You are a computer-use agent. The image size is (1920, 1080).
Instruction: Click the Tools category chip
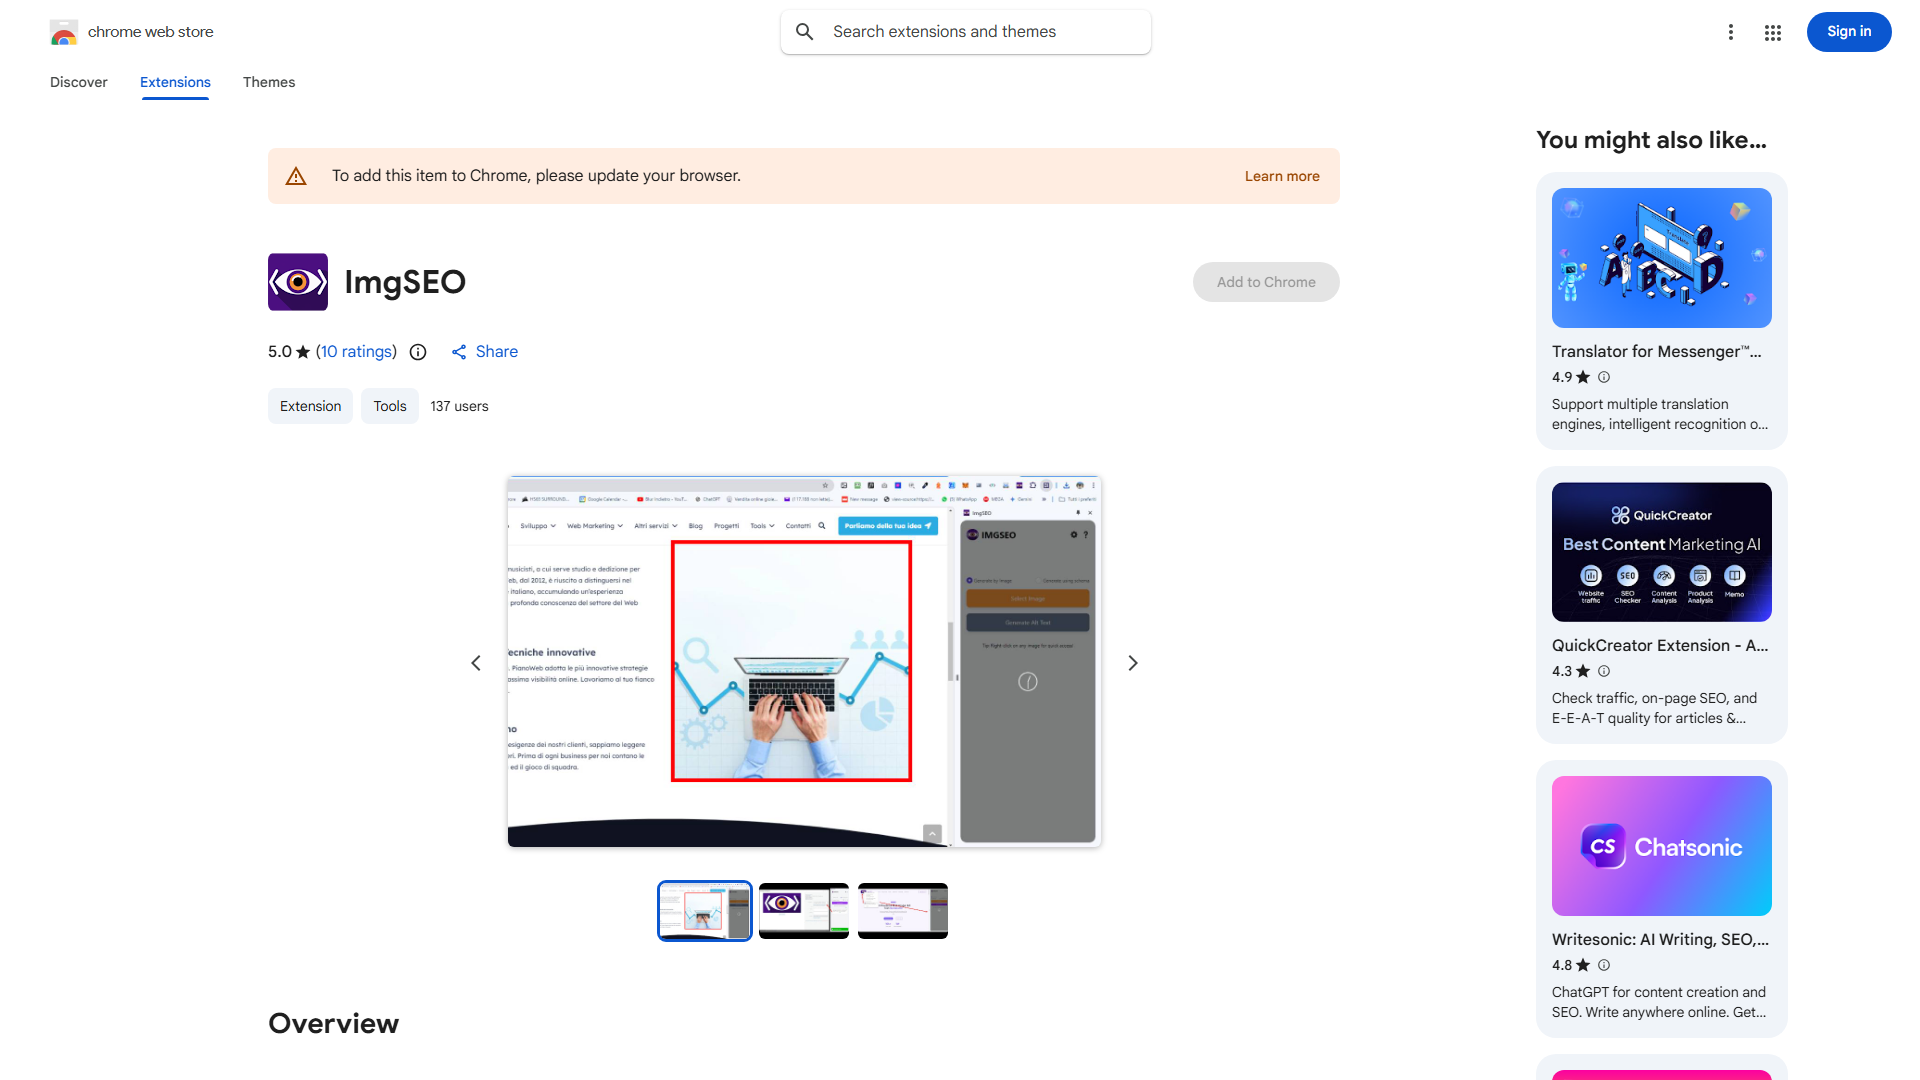click(x=389, y=406)
